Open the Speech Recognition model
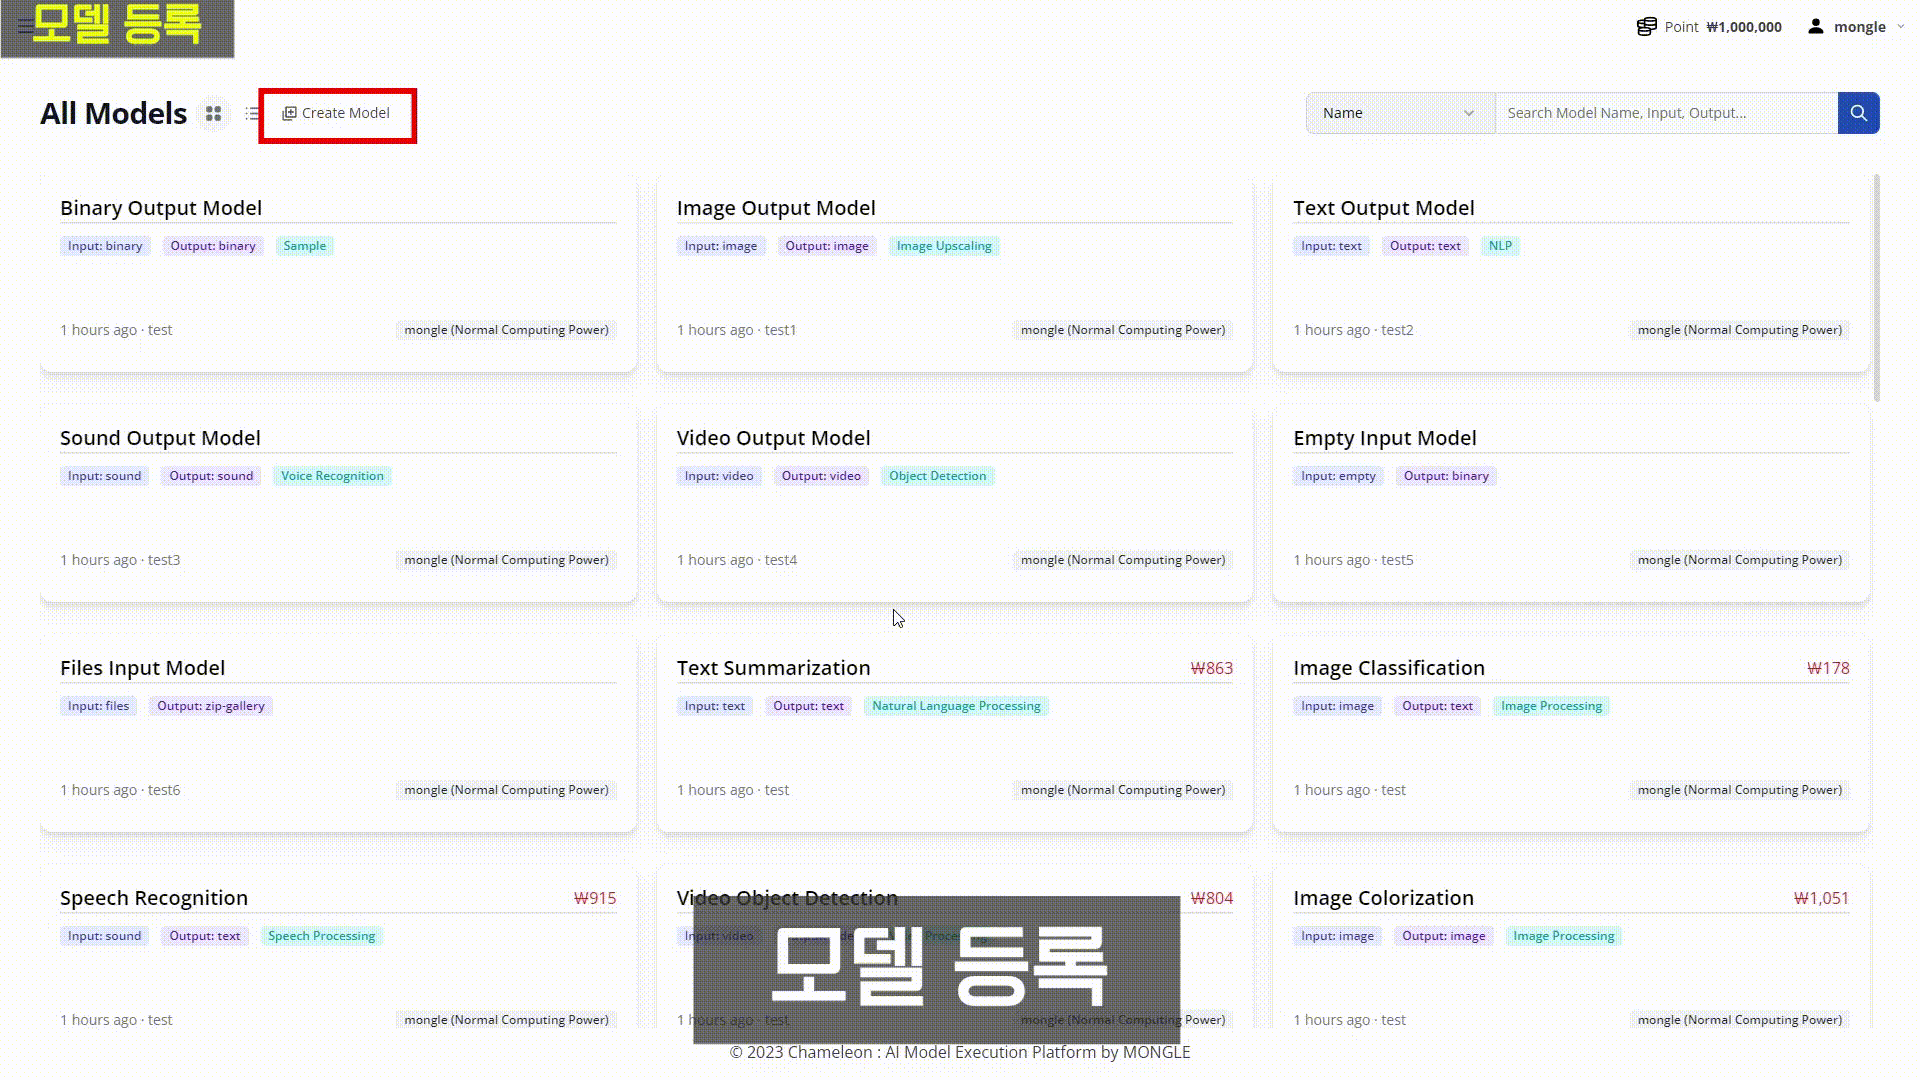 tap(154, 898)
